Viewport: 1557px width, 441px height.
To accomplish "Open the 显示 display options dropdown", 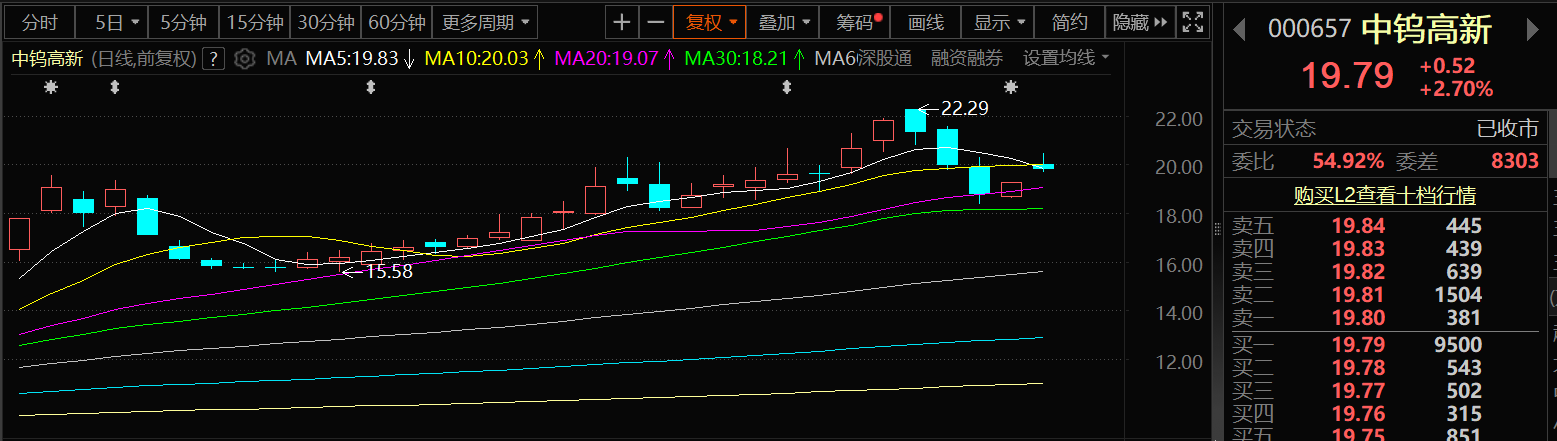I will pos(1000,22).
